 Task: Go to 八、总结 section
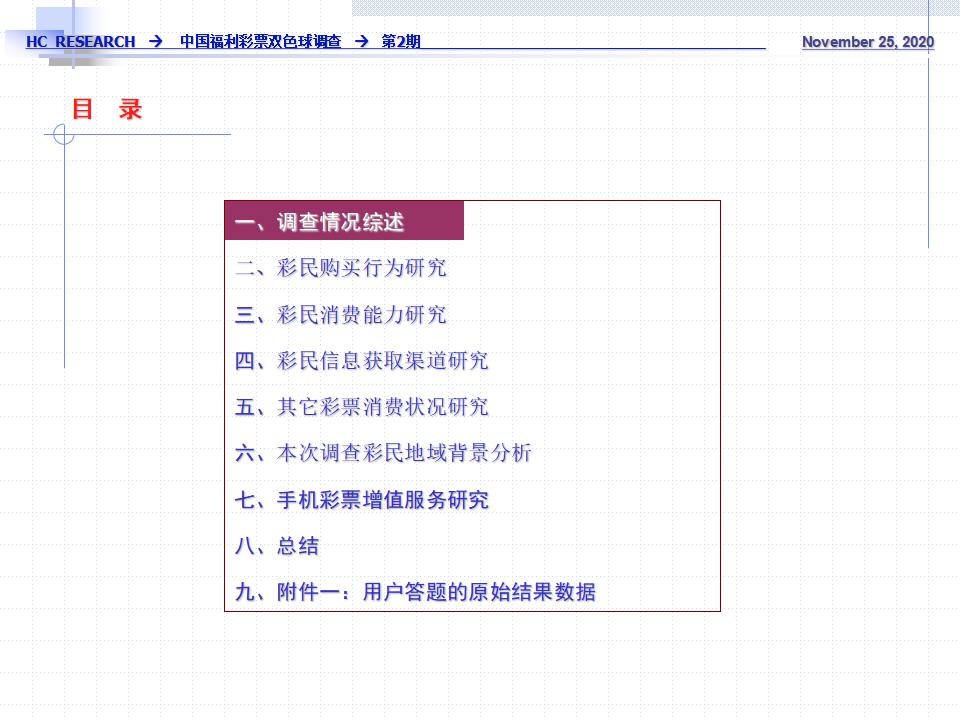click(x=277, y=546)
